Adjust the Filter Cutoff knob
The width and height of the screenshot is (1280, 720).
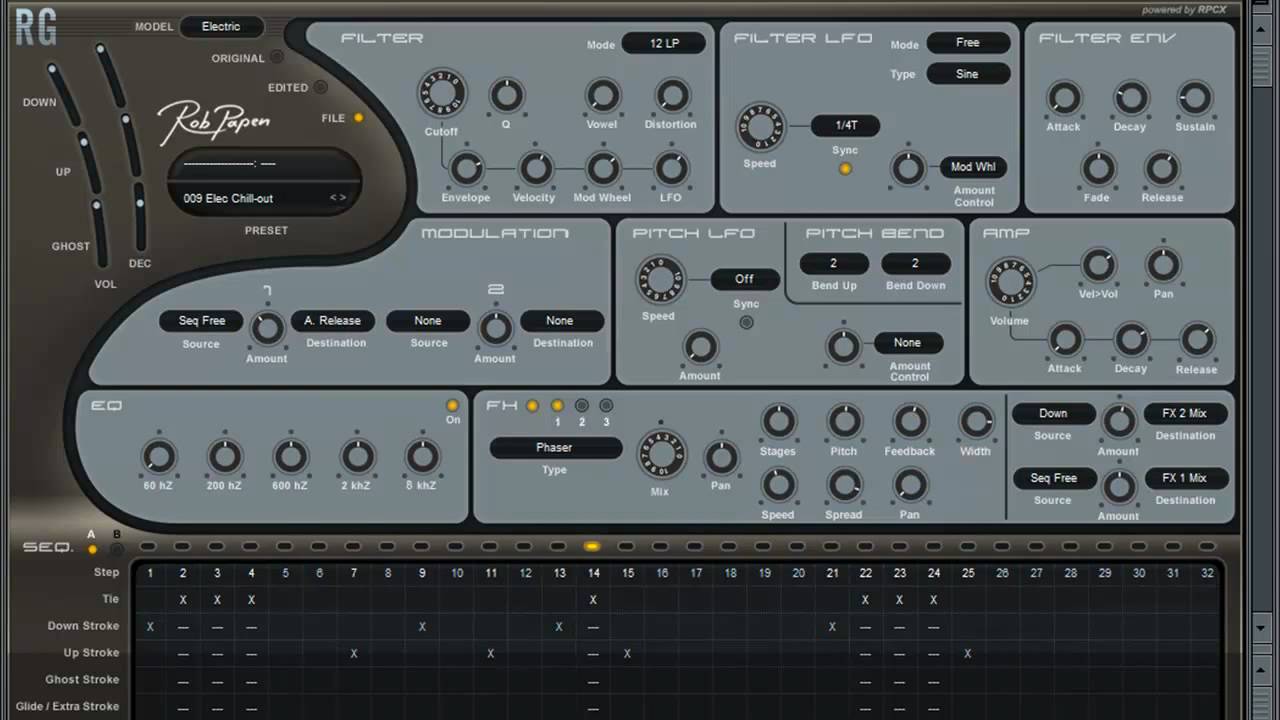pyautogui.click(x=441, y=94)
